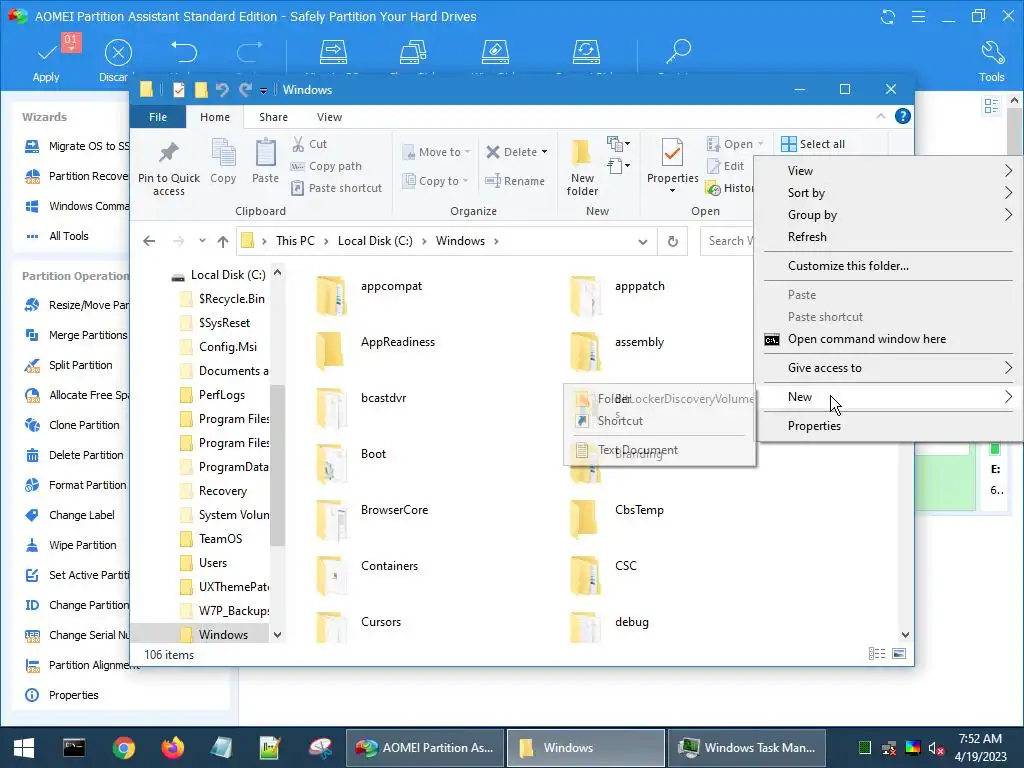
Task: Open the Copy to dropdown
Action: coord(436,181)
